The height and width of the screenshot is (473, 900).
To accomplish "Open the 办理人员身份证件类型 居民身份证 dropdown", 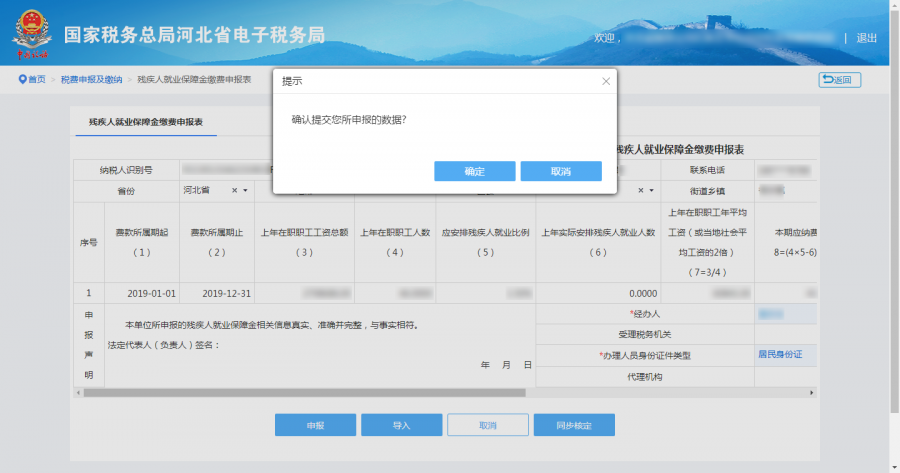I will (785, 354).
